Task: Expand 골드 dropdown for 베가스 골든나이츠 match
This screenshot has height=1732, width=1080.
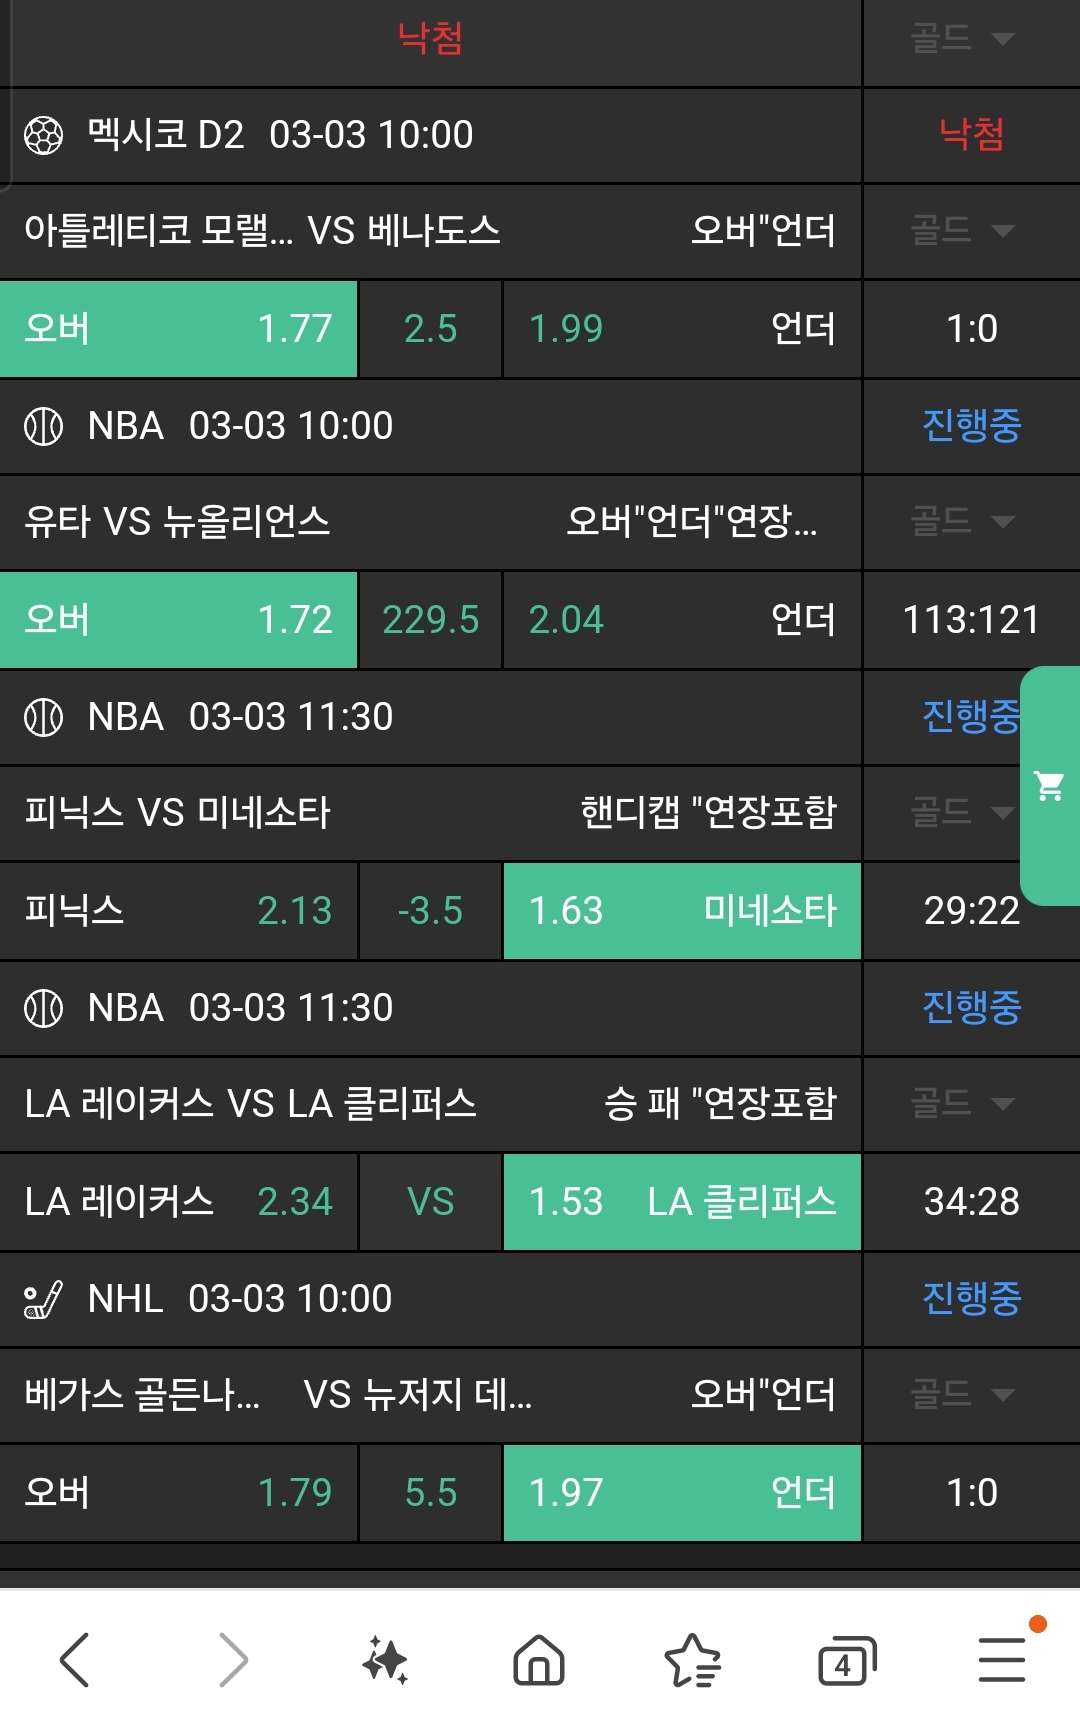Action: (962, 1394)
